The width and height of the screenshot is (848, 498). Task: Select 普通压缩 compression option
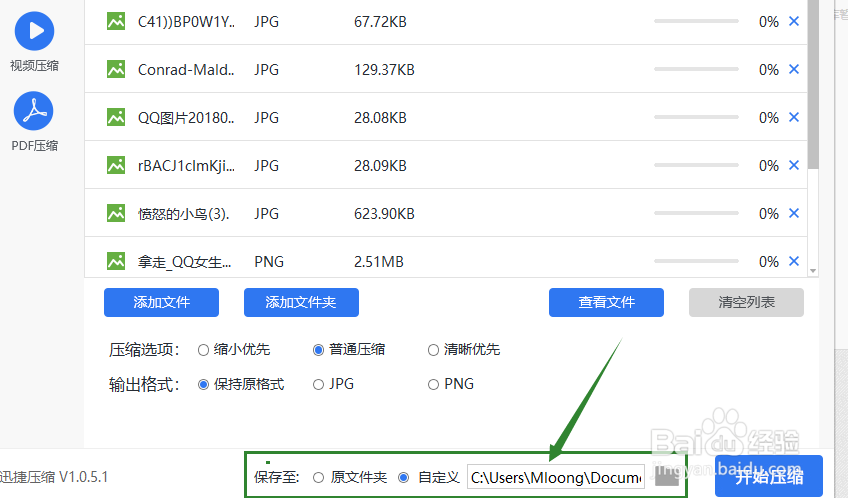coord(319,350)
